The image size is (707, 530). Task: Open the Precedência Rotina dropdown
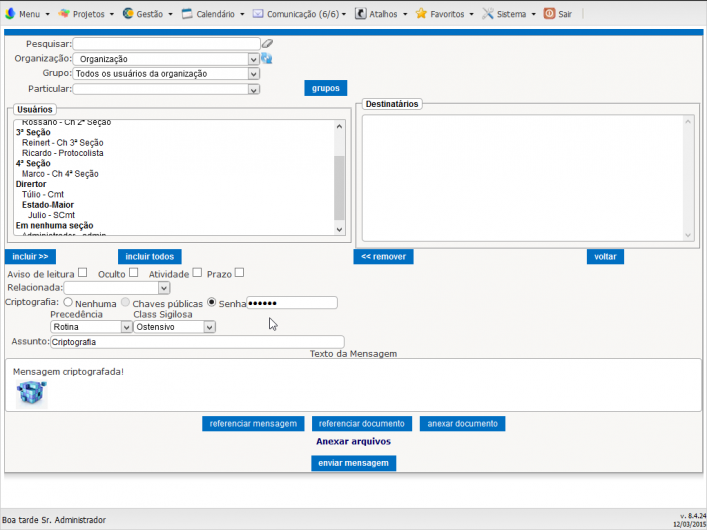pyautogui.click(x=126, y=327)
